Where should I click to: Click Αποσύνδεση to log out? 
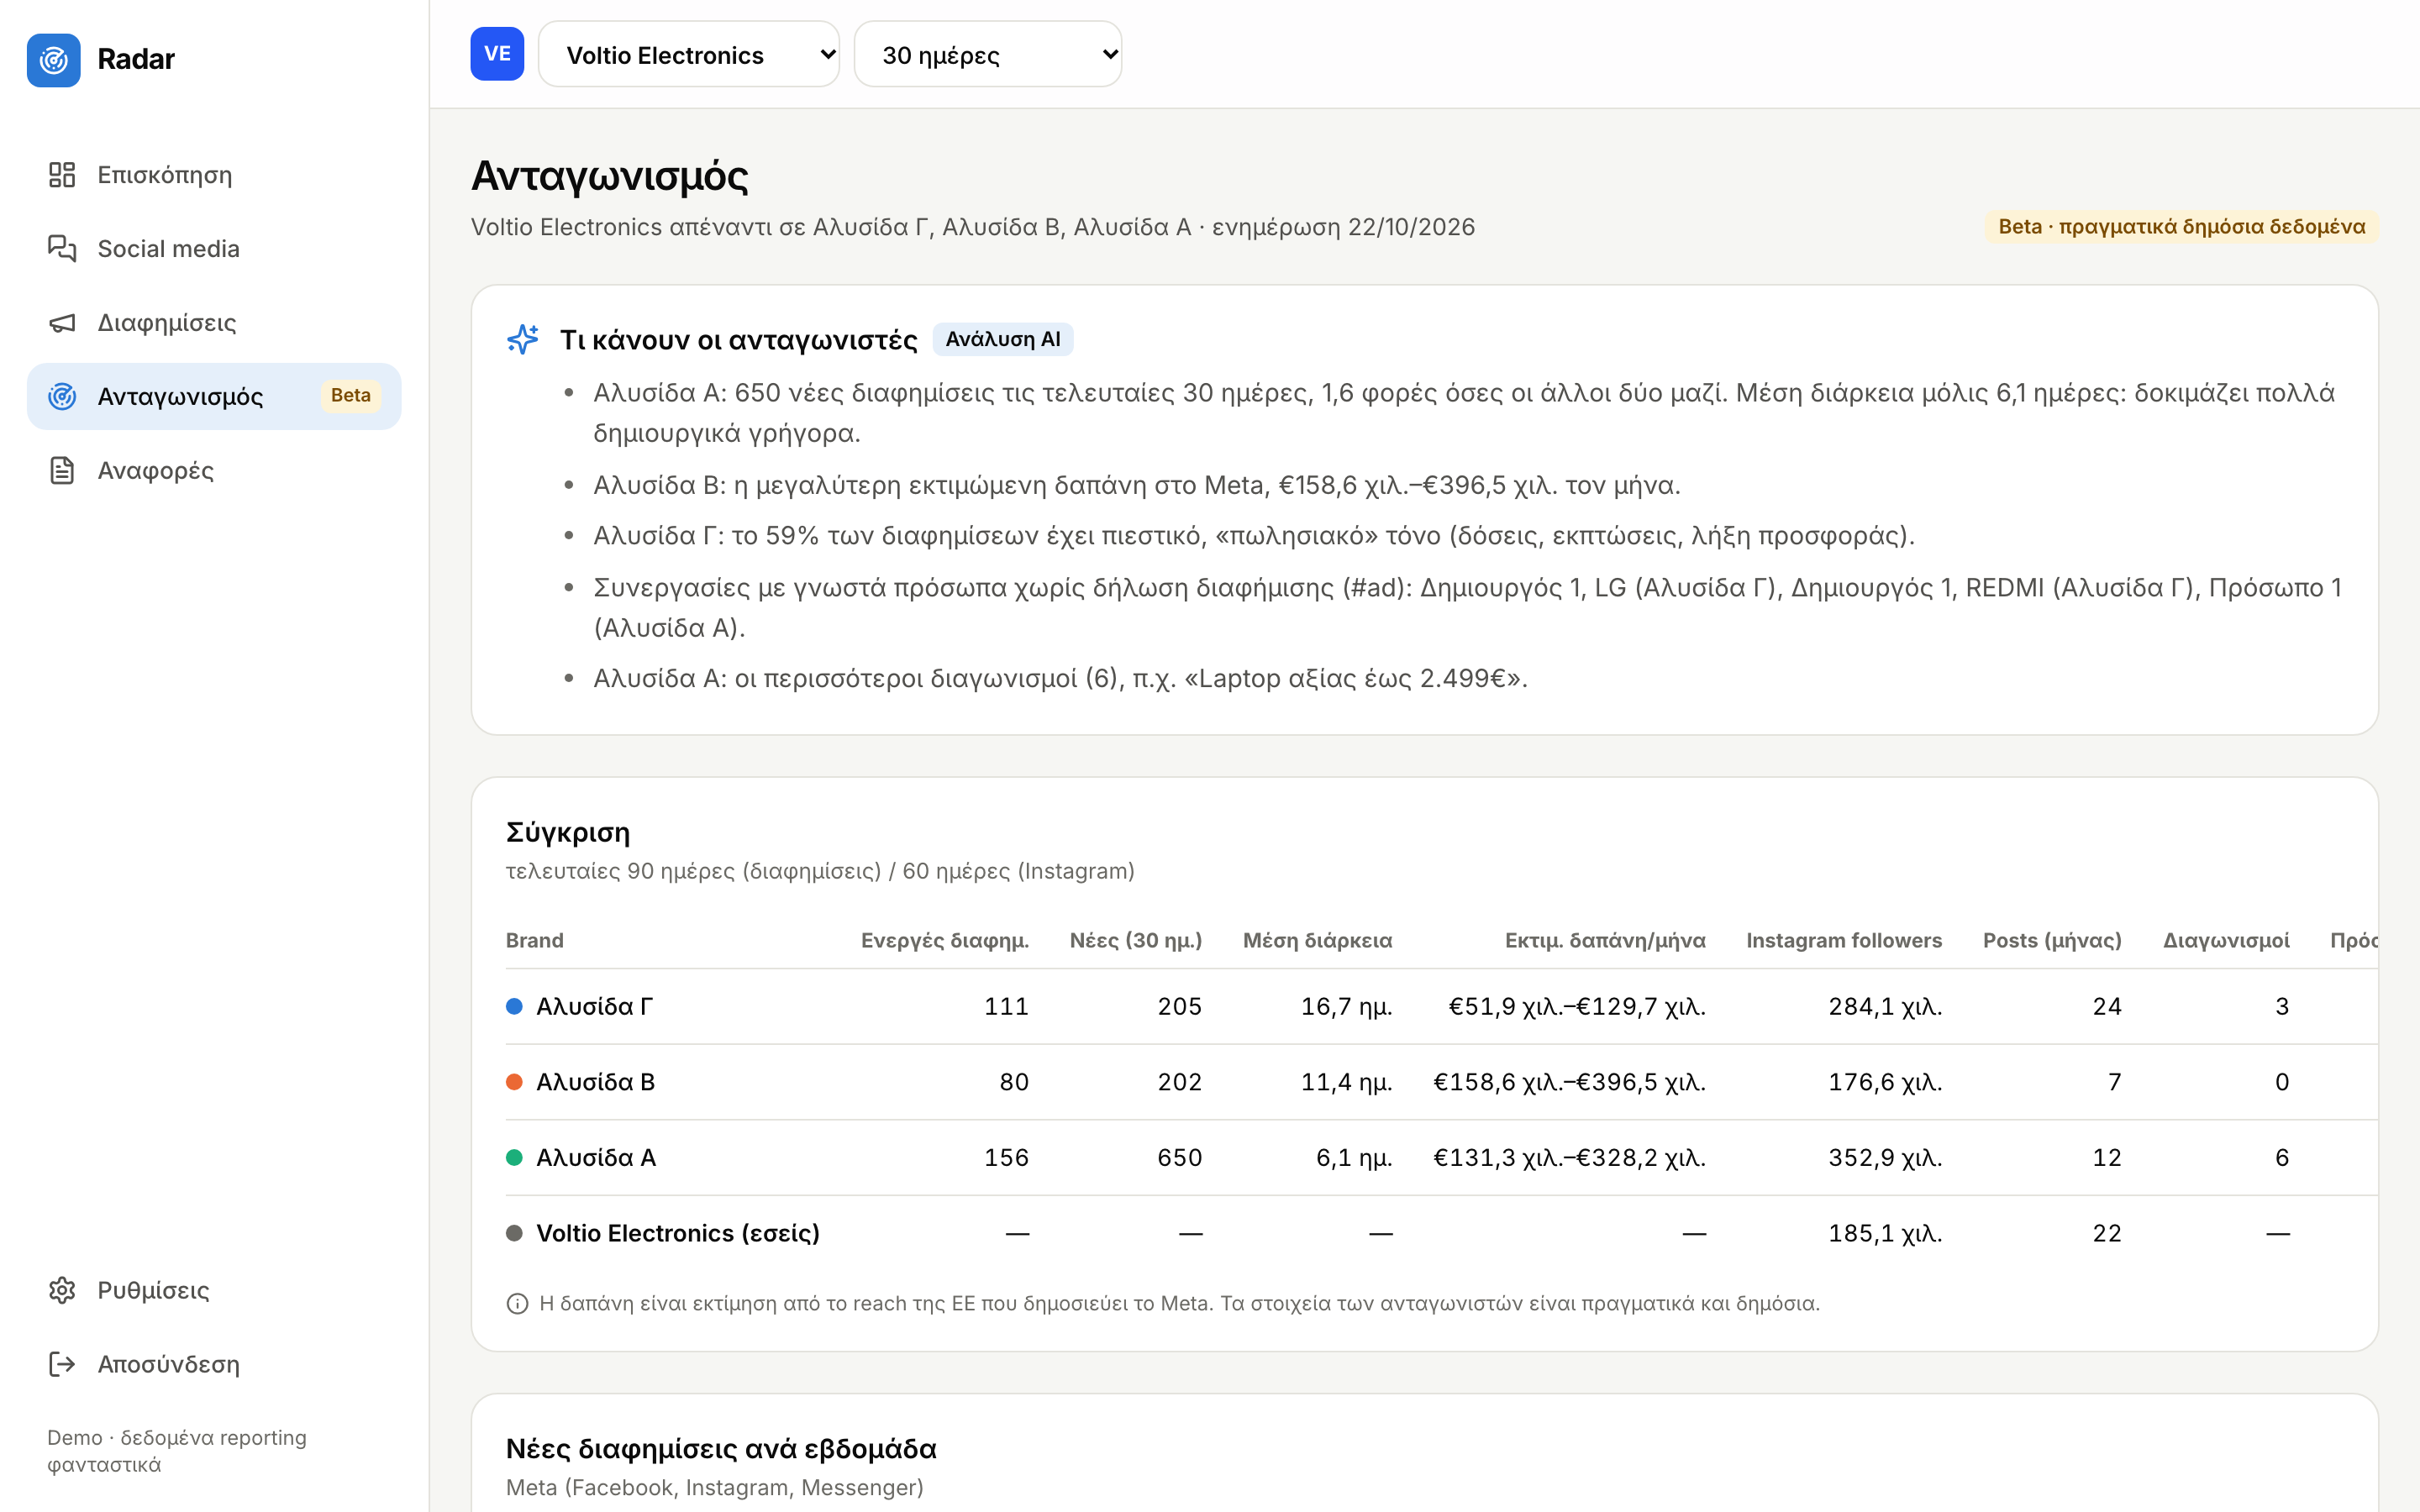point(214,1364)
